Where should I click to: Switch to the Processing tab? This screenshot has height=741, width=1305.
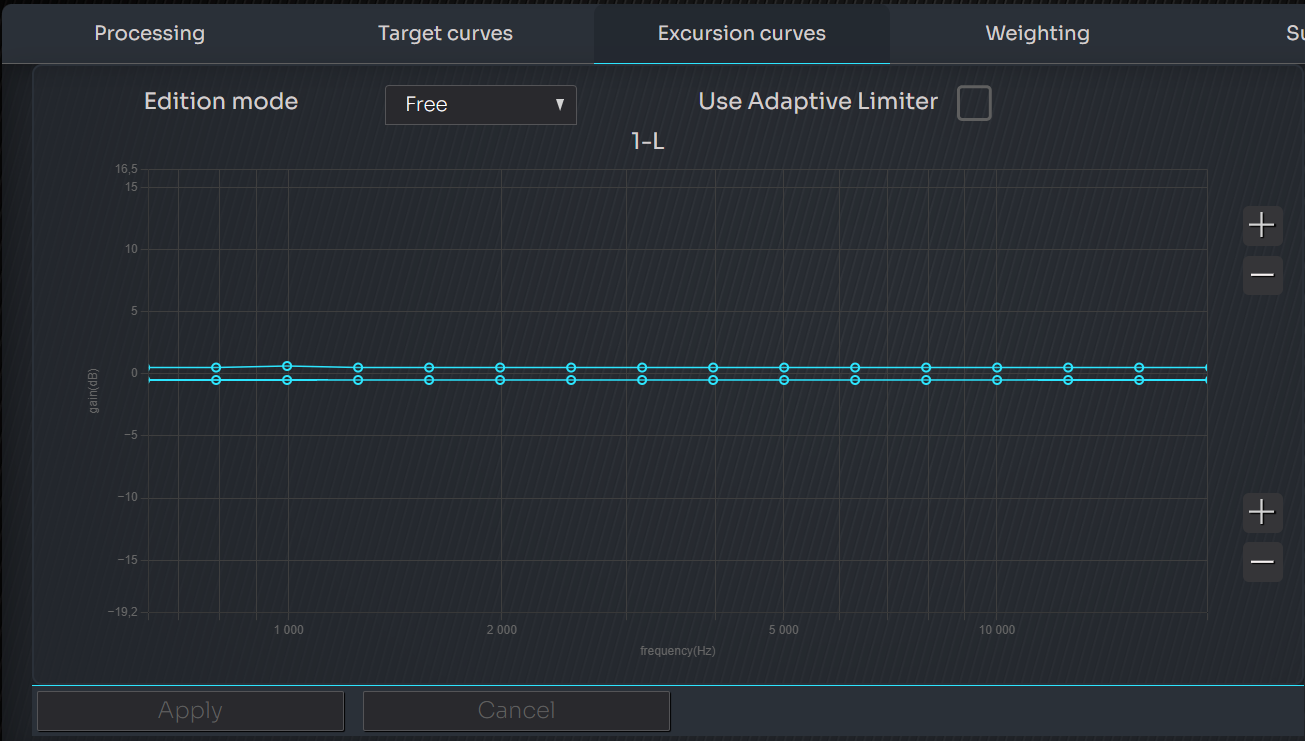point(149,33)
